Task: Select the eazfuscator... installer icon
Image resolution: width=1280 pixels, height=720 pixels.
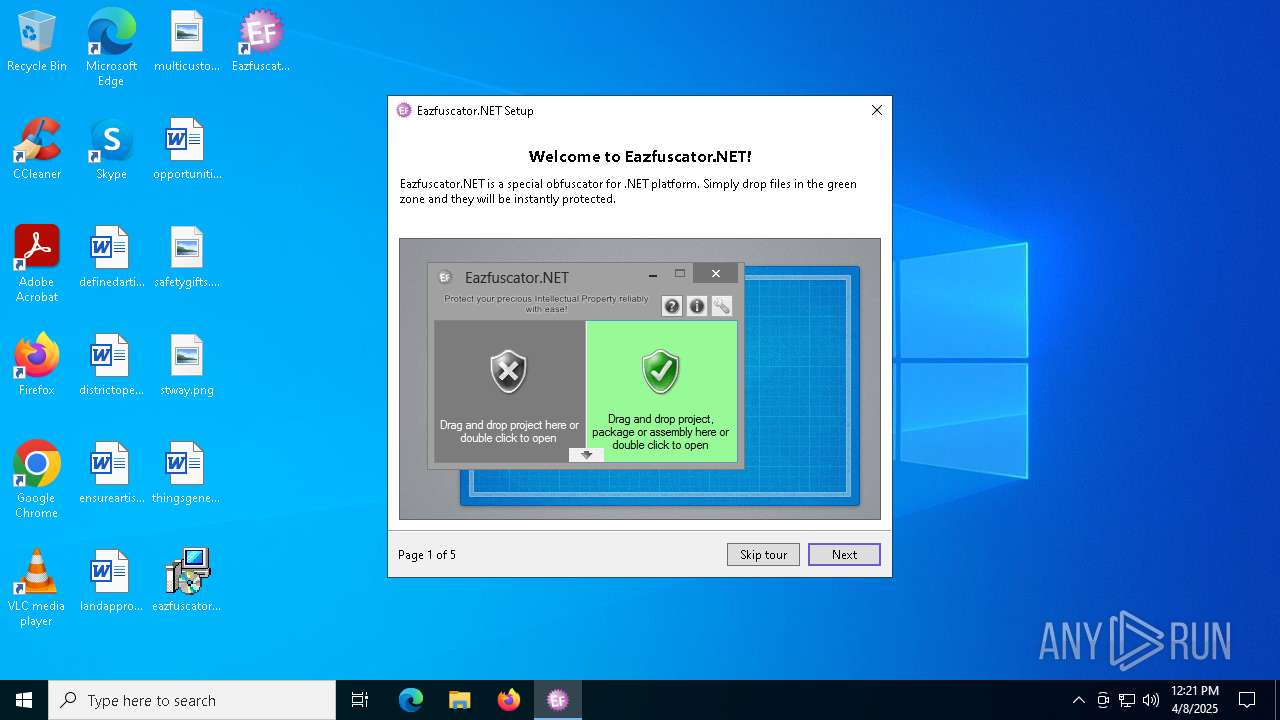Action: pyautogui.click(x=186, y=582)
